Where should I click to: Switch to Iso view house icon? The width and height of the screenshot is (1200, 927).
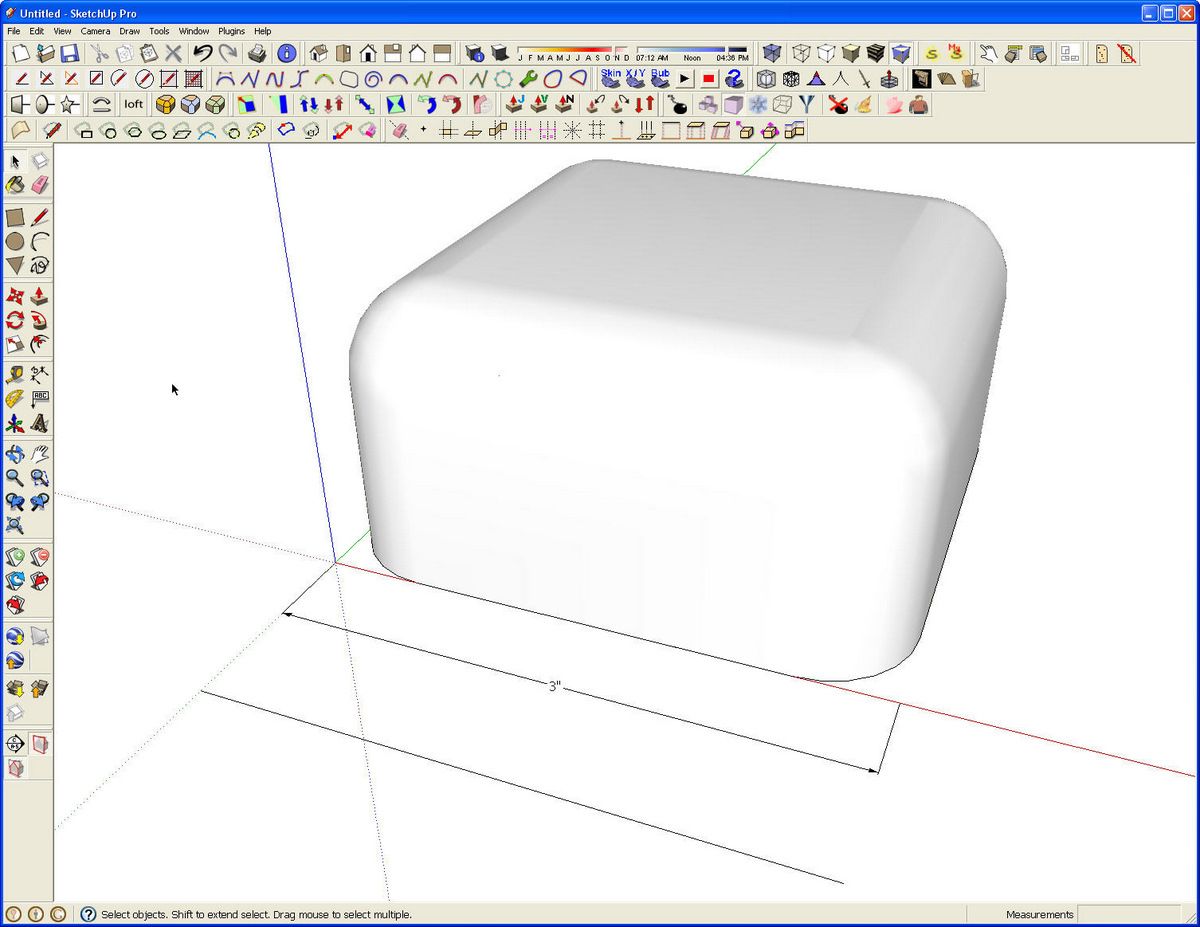(x=319, y=53)
